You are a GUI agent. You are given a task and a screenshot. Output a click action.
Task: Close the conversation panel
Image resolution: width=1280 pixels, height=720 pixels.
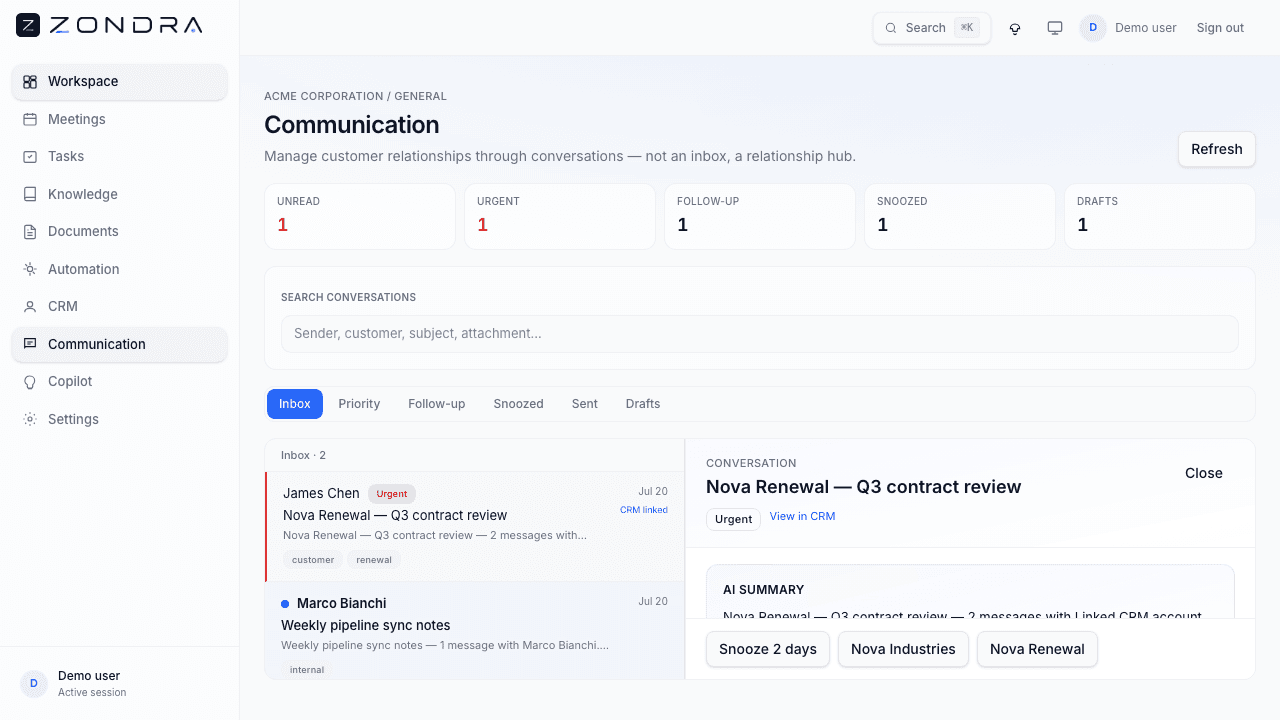pos(1204,473)
